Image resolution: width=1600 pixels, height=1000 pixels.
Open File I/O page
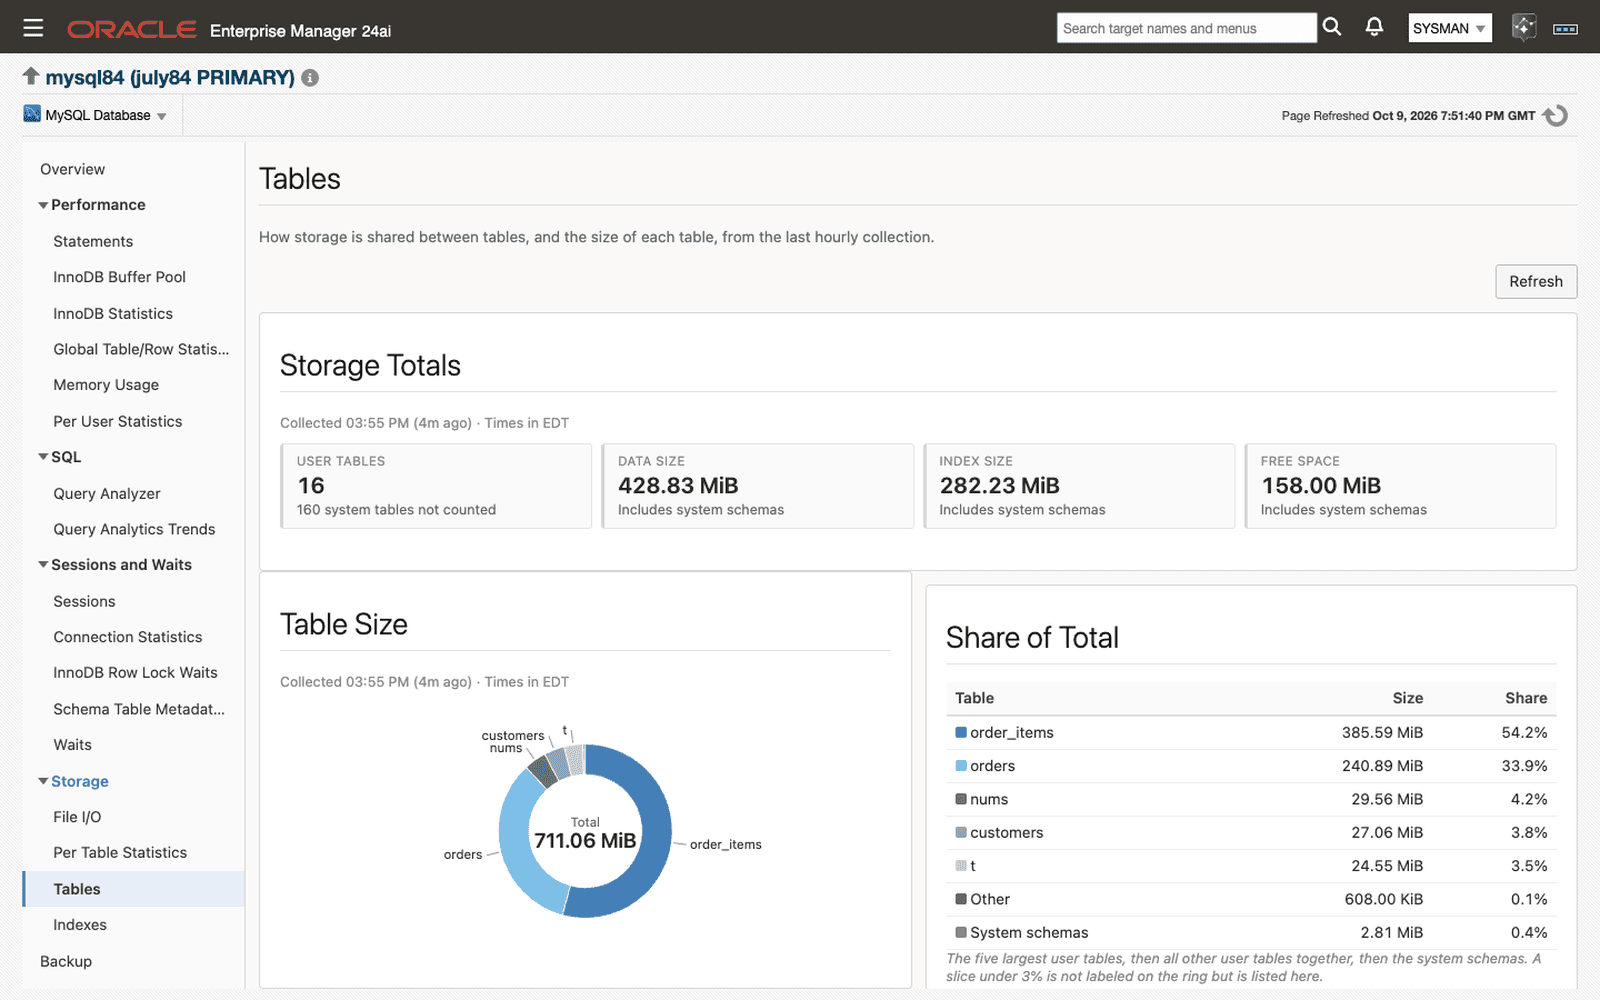(x=77, y=817)
